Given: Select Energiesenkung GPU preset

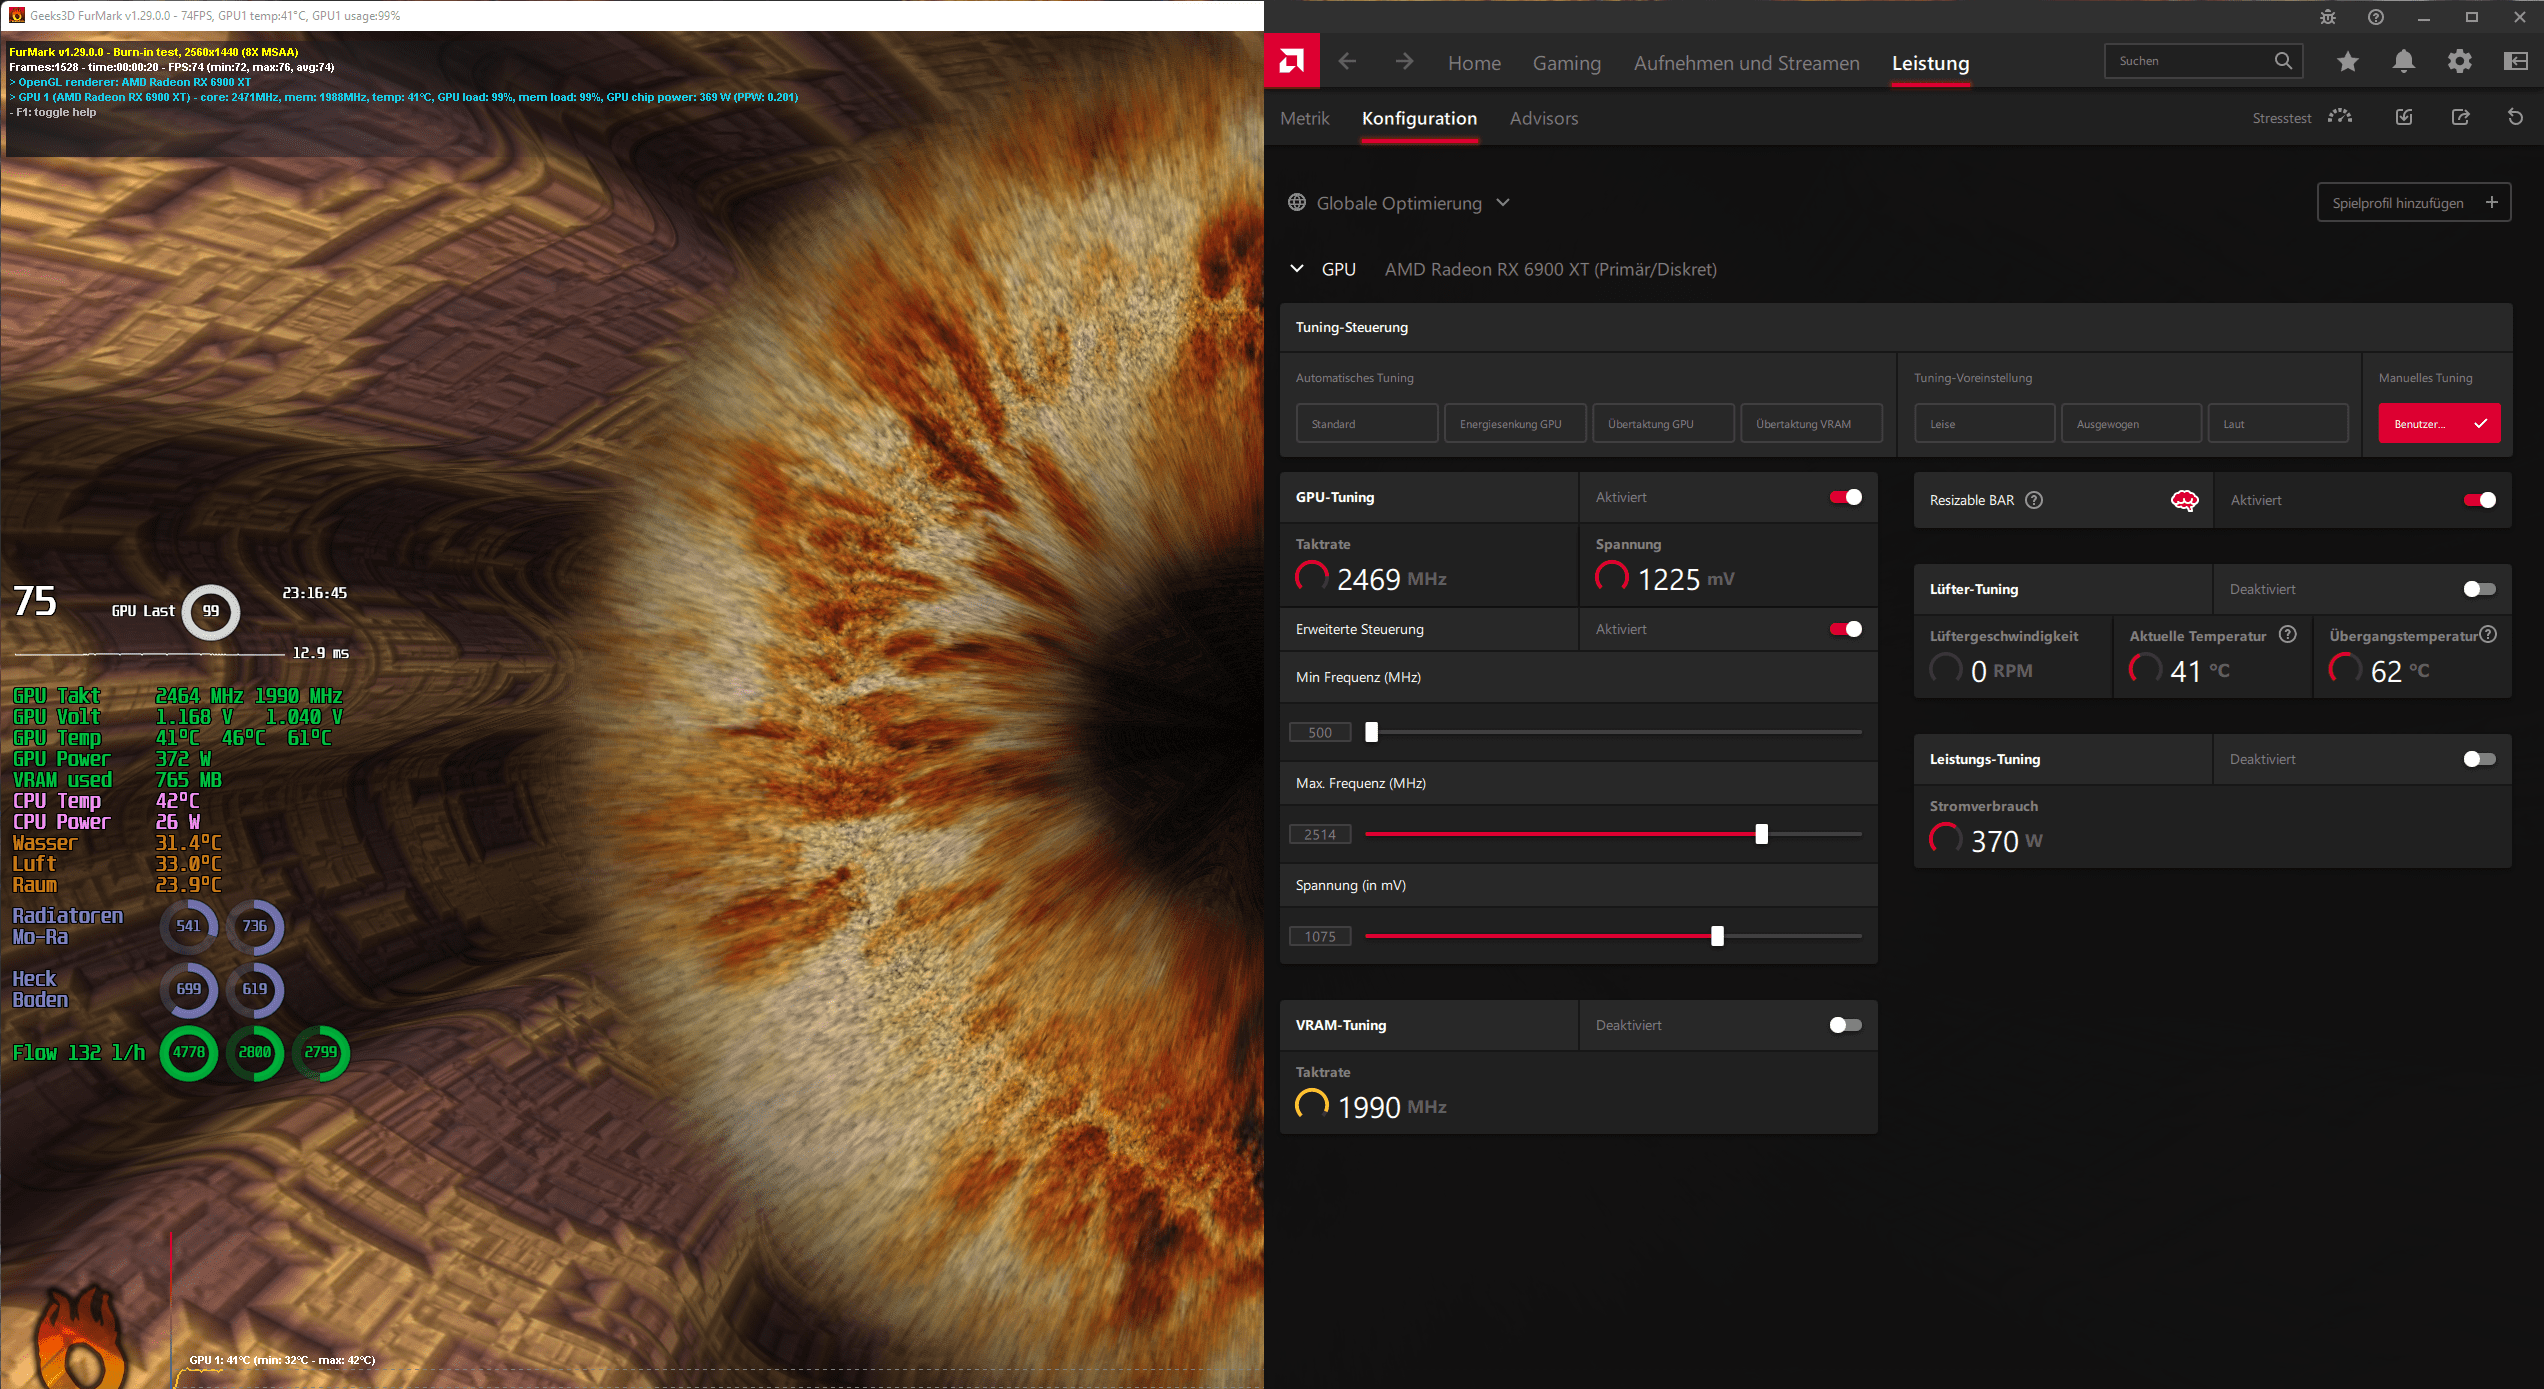Looking at the screenshot, I should 1515,423.
